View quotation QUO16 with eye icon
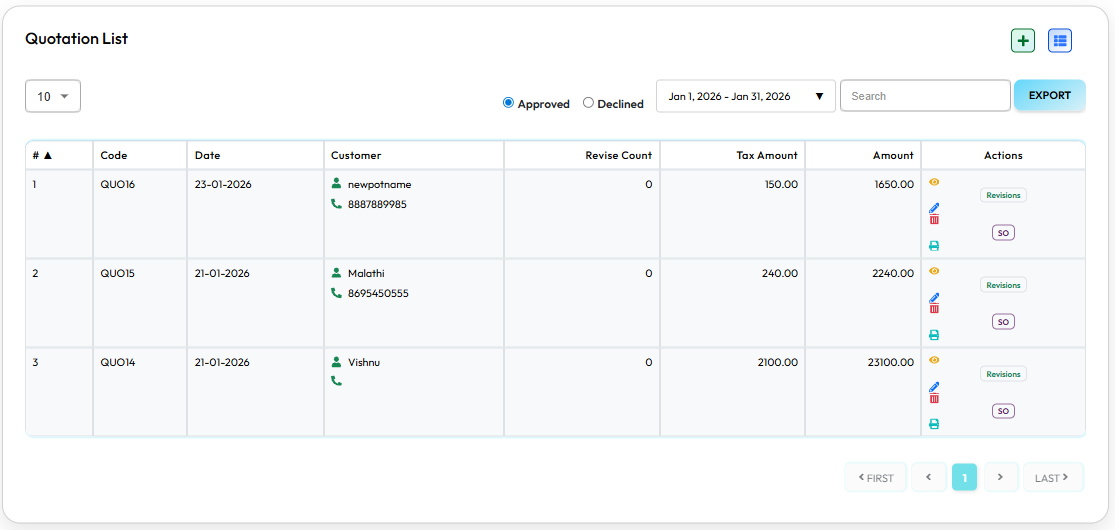 coord(934,182)
